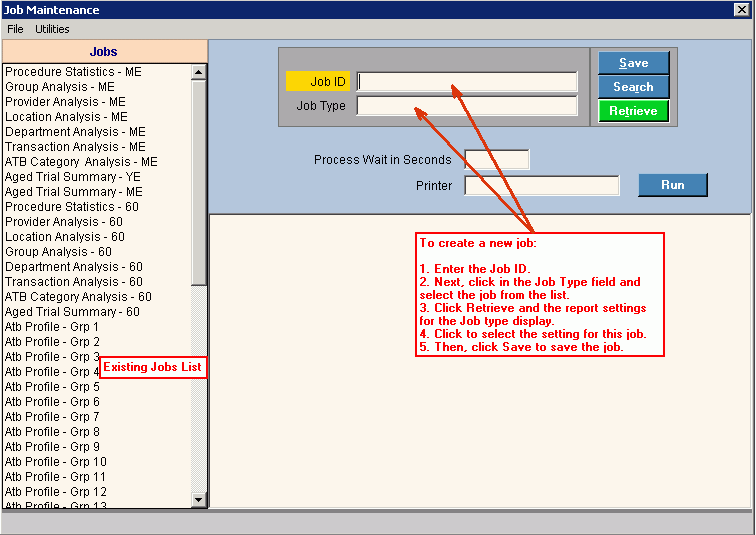The image size is (756, 535).
Task: Click the Run button
Action: pyautogui.click(x=672, y=185)
